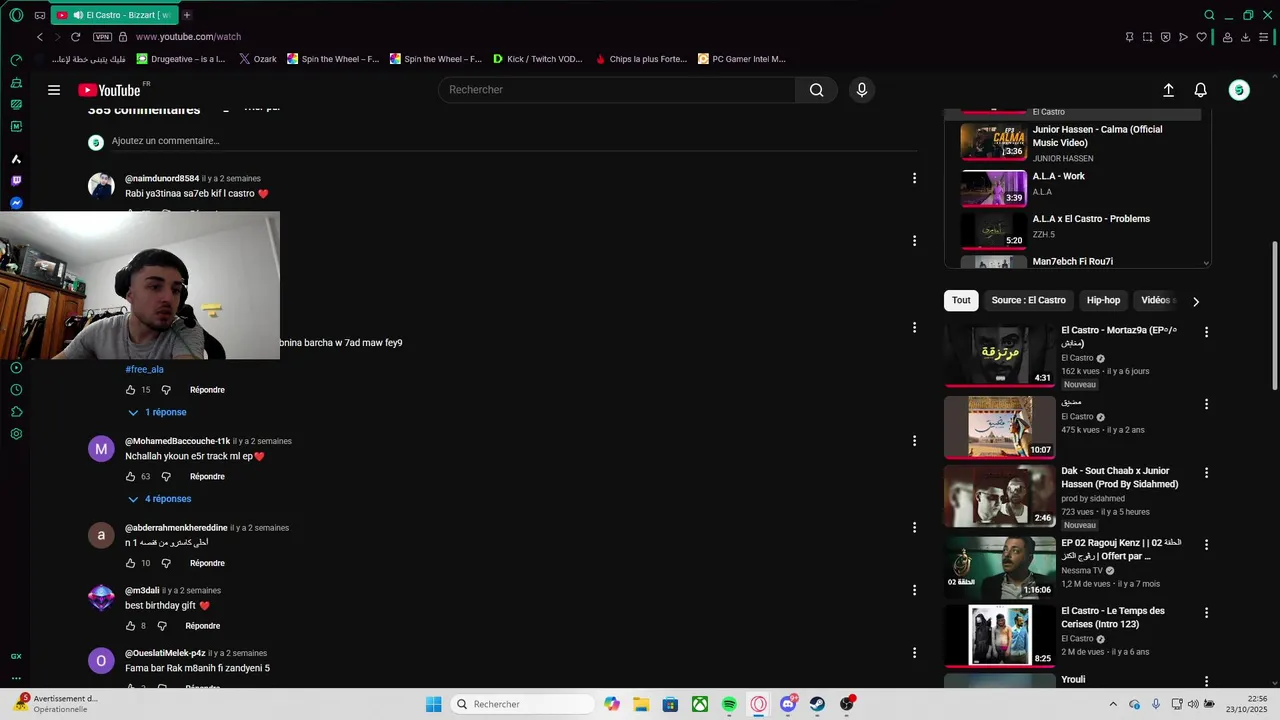Open the Windows Start menu
Screen dimensions: 1280x720
(x=433, y=704)
